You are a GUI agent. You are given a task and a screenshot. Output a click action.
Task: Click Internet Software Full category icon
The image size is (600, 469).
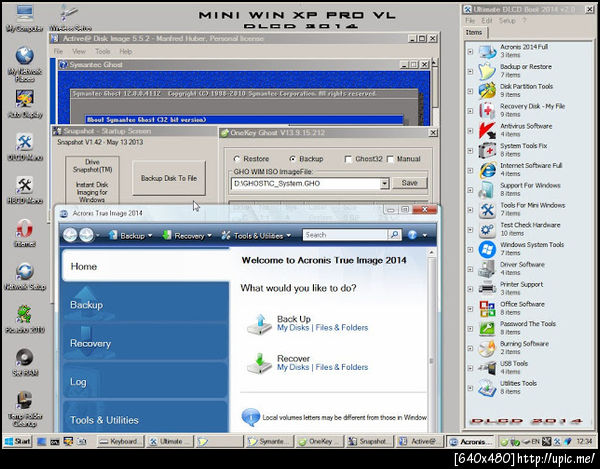point(487,170)
